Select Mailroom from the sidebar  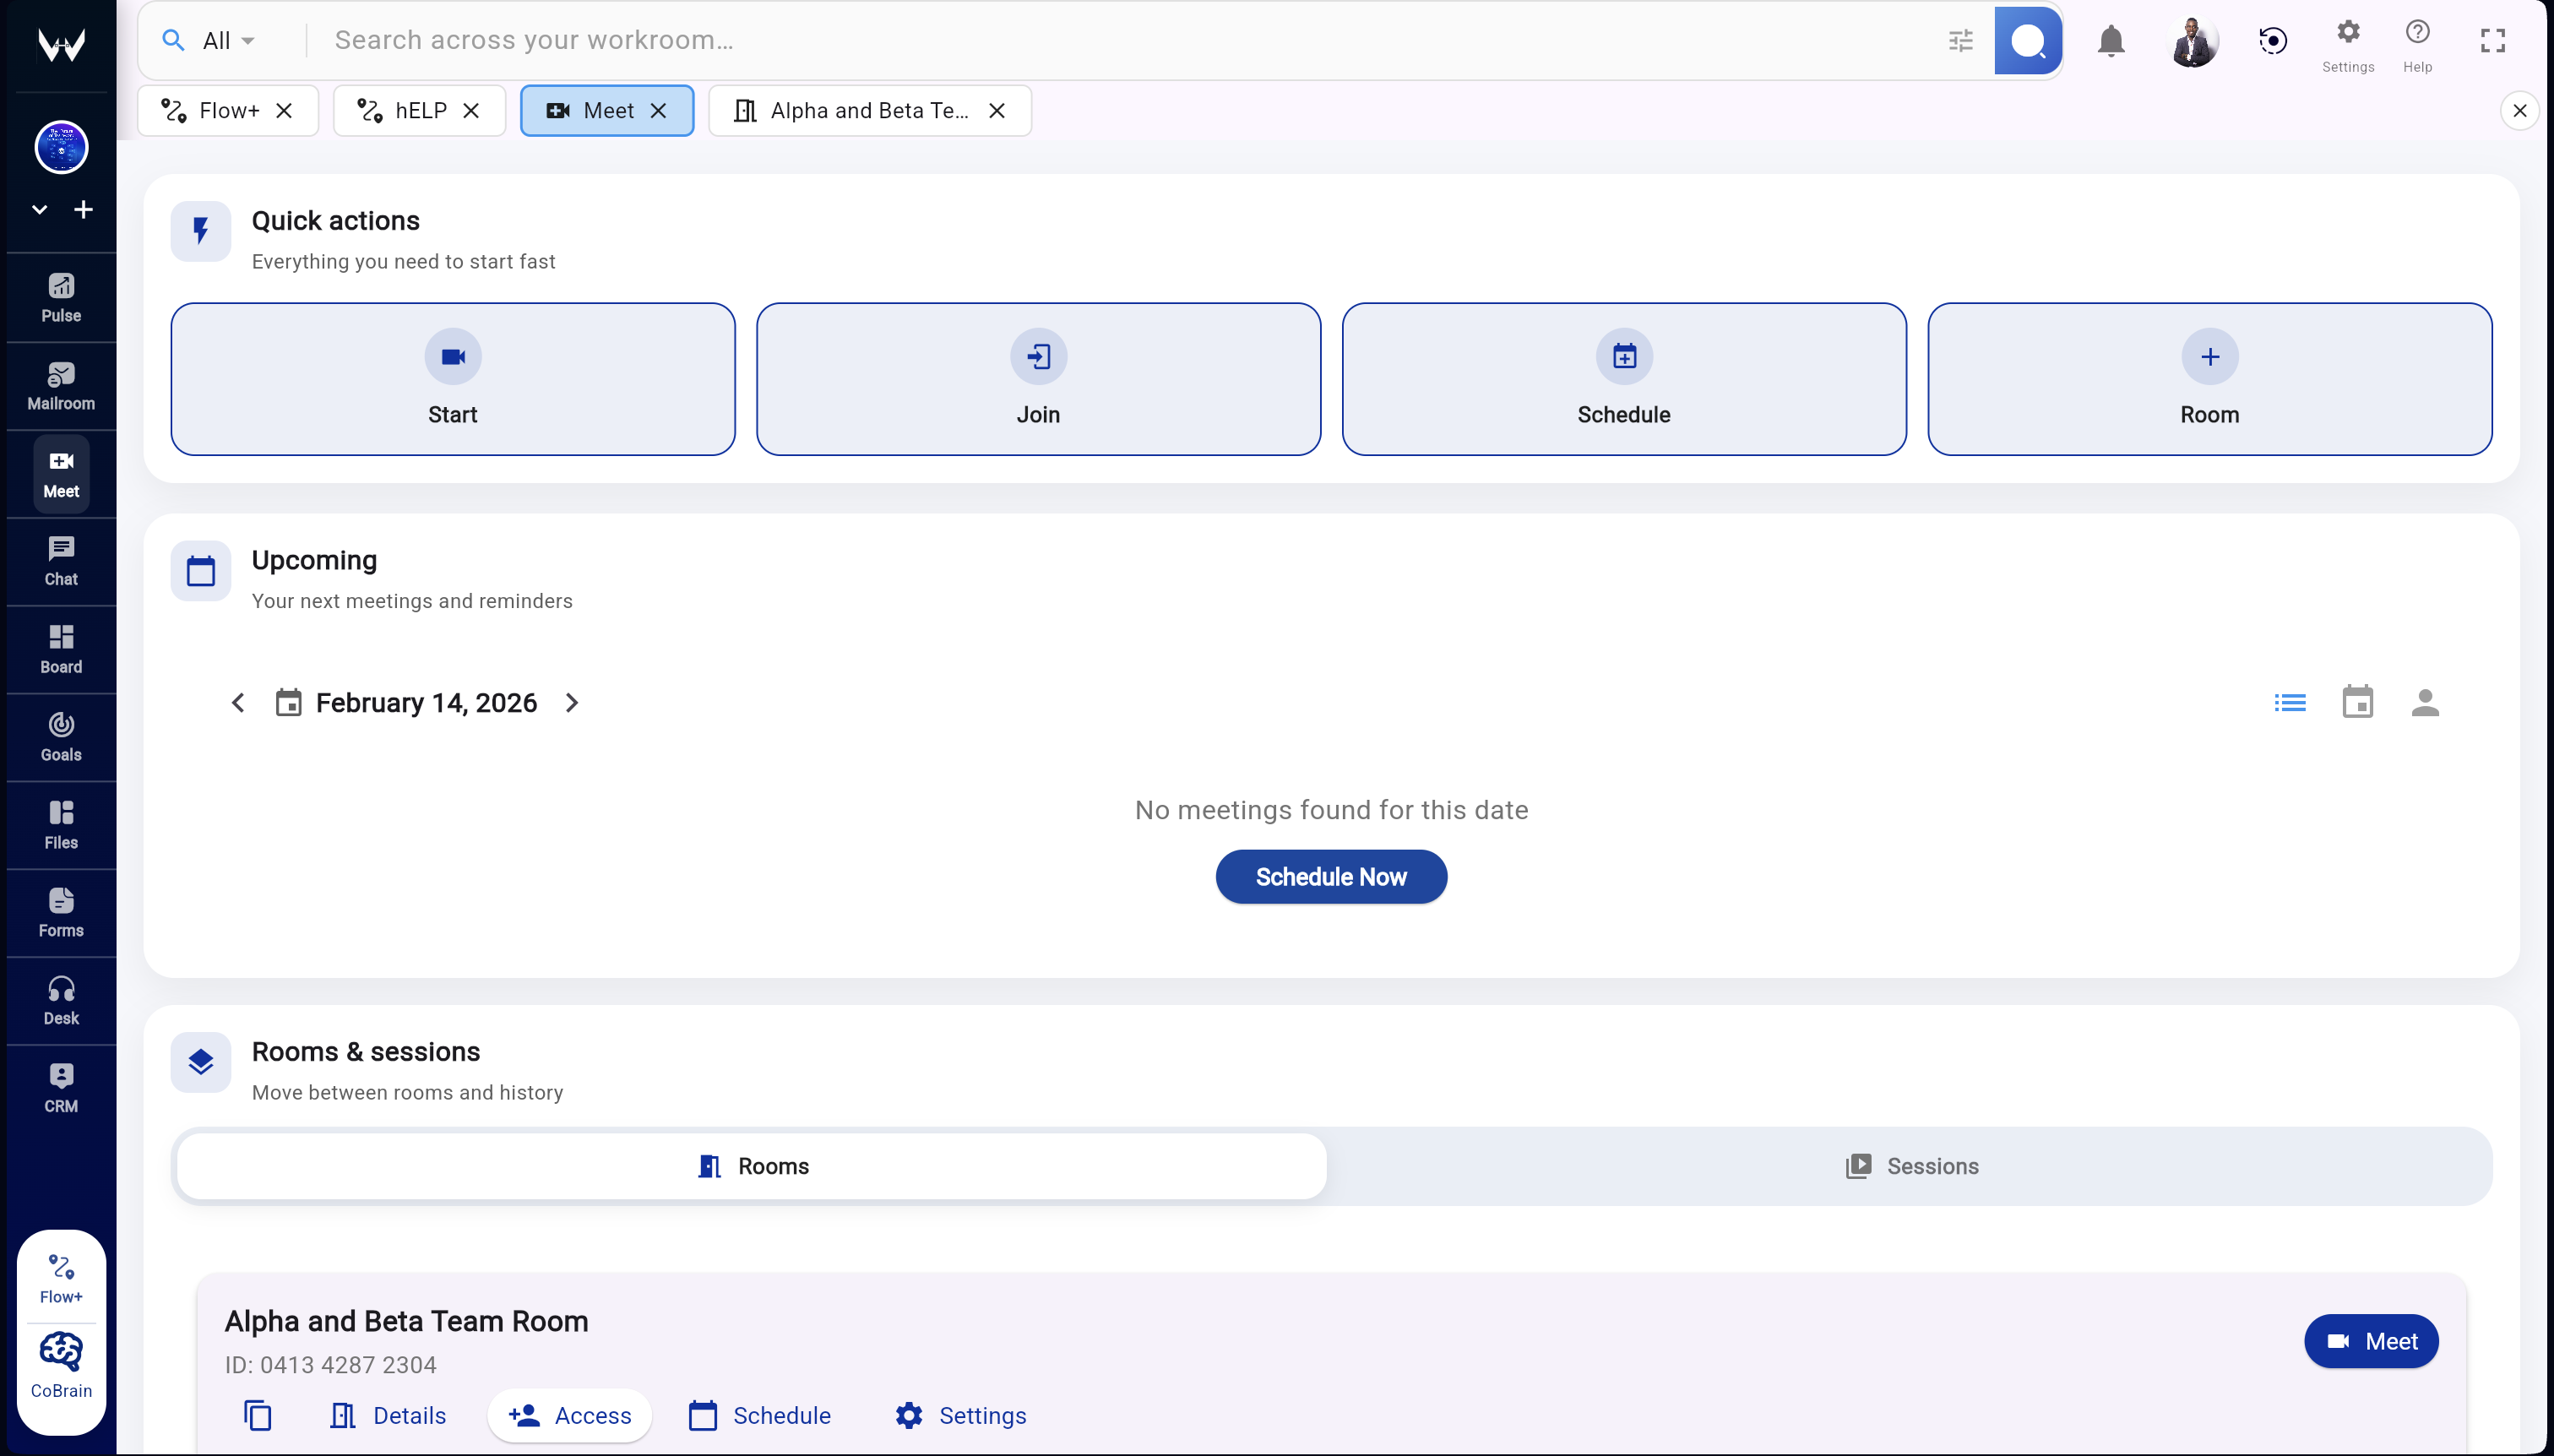pyautogui.click(x=60, y=386)
